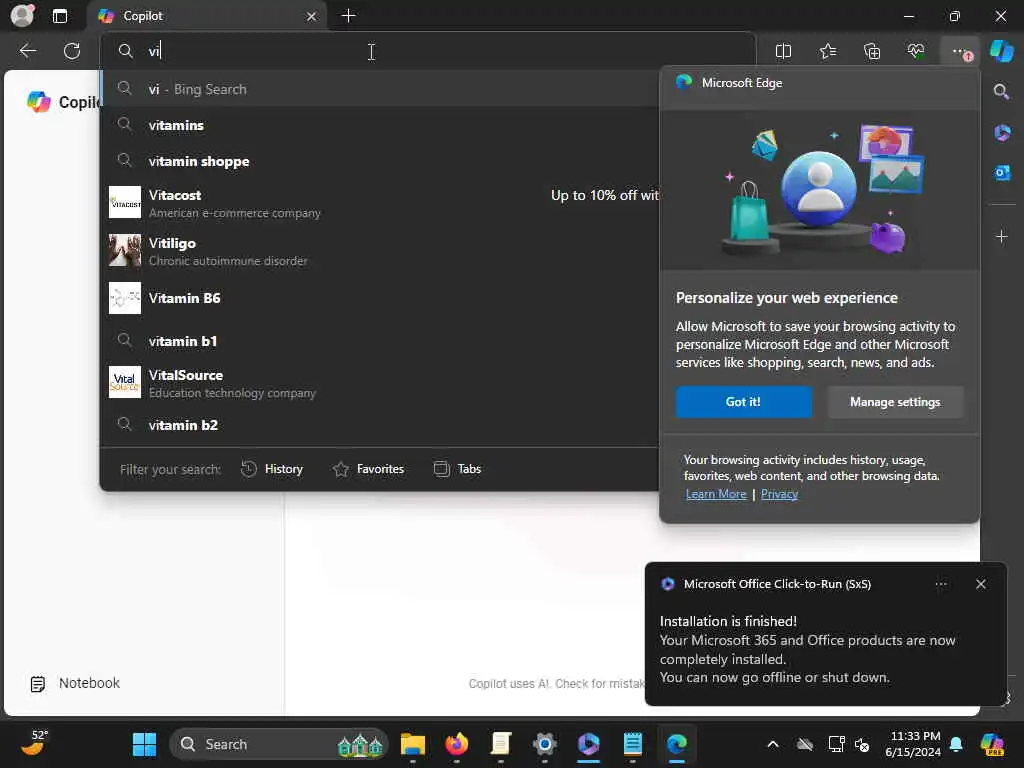Screen dimensions: 1024x768
Task: Select the Vitiligo suggestion
Action: click(x=379, y=251)
